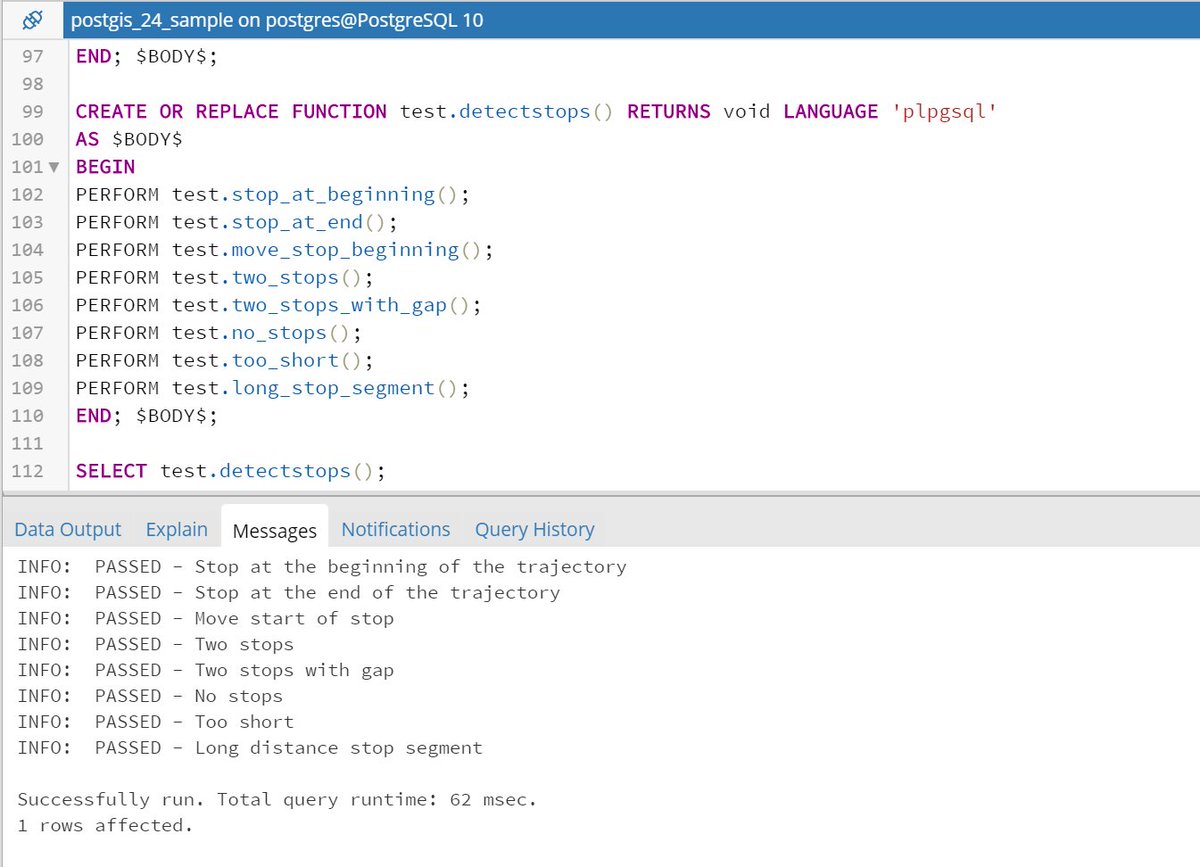Click the two_stops_with_gap() call on line 106

tap(351, 305)
